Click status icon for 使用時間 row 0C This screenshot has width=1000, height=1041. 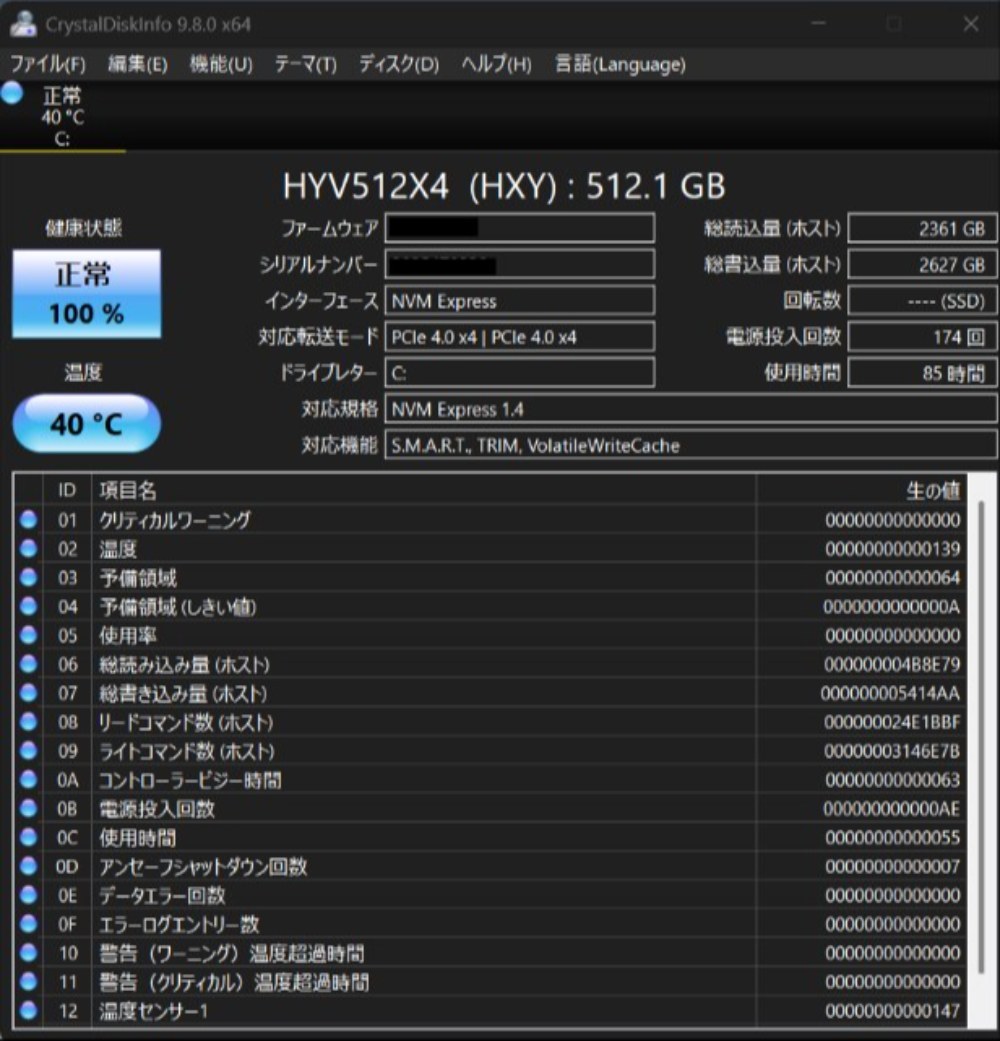click(29, 837)
